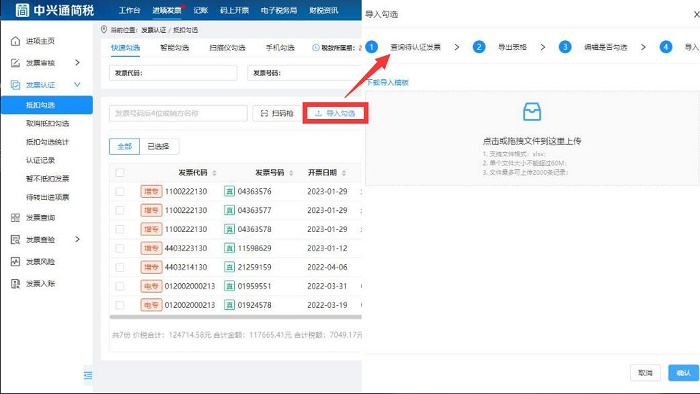
Task: Click 增专 tag in row 21259159
Action: pyautogui.click(x=151, y=267)
